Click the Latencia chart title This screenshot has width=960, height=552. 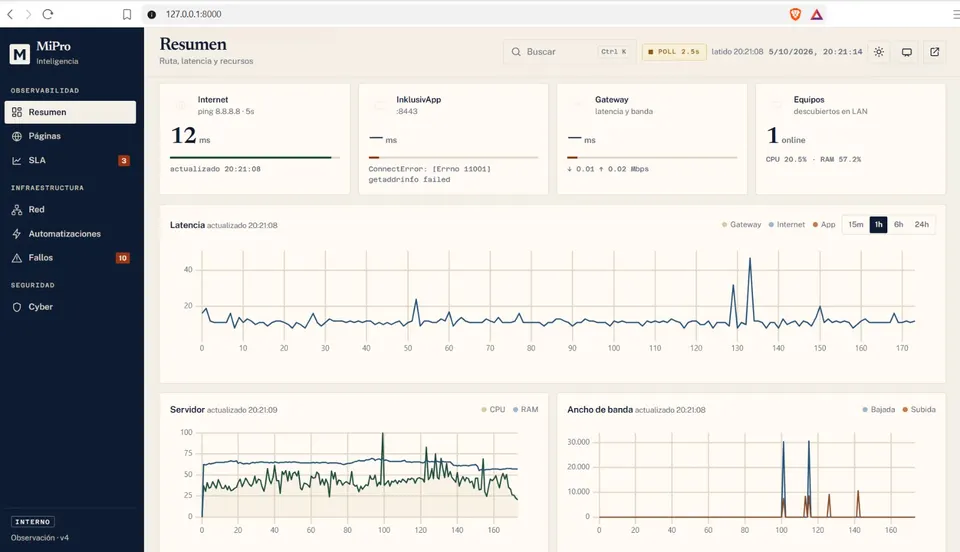(187, 225)
